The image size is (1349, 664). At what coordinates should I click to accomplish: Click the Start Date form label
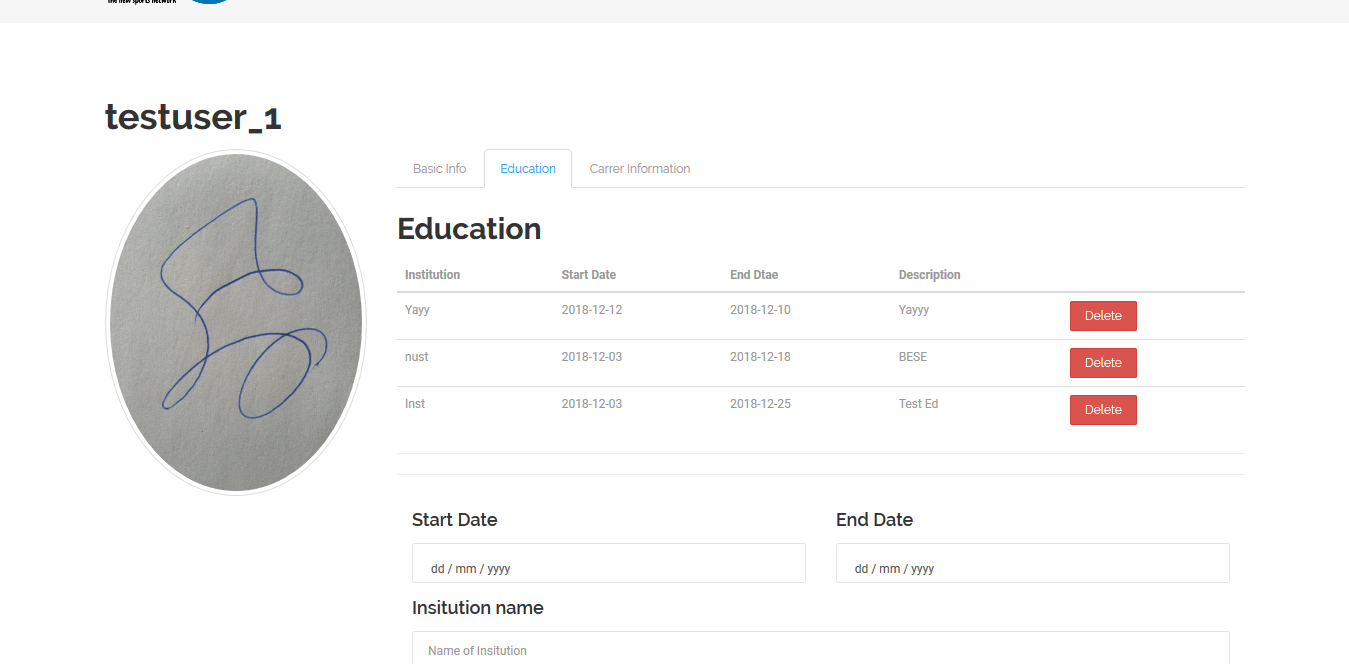coord(454,520)
